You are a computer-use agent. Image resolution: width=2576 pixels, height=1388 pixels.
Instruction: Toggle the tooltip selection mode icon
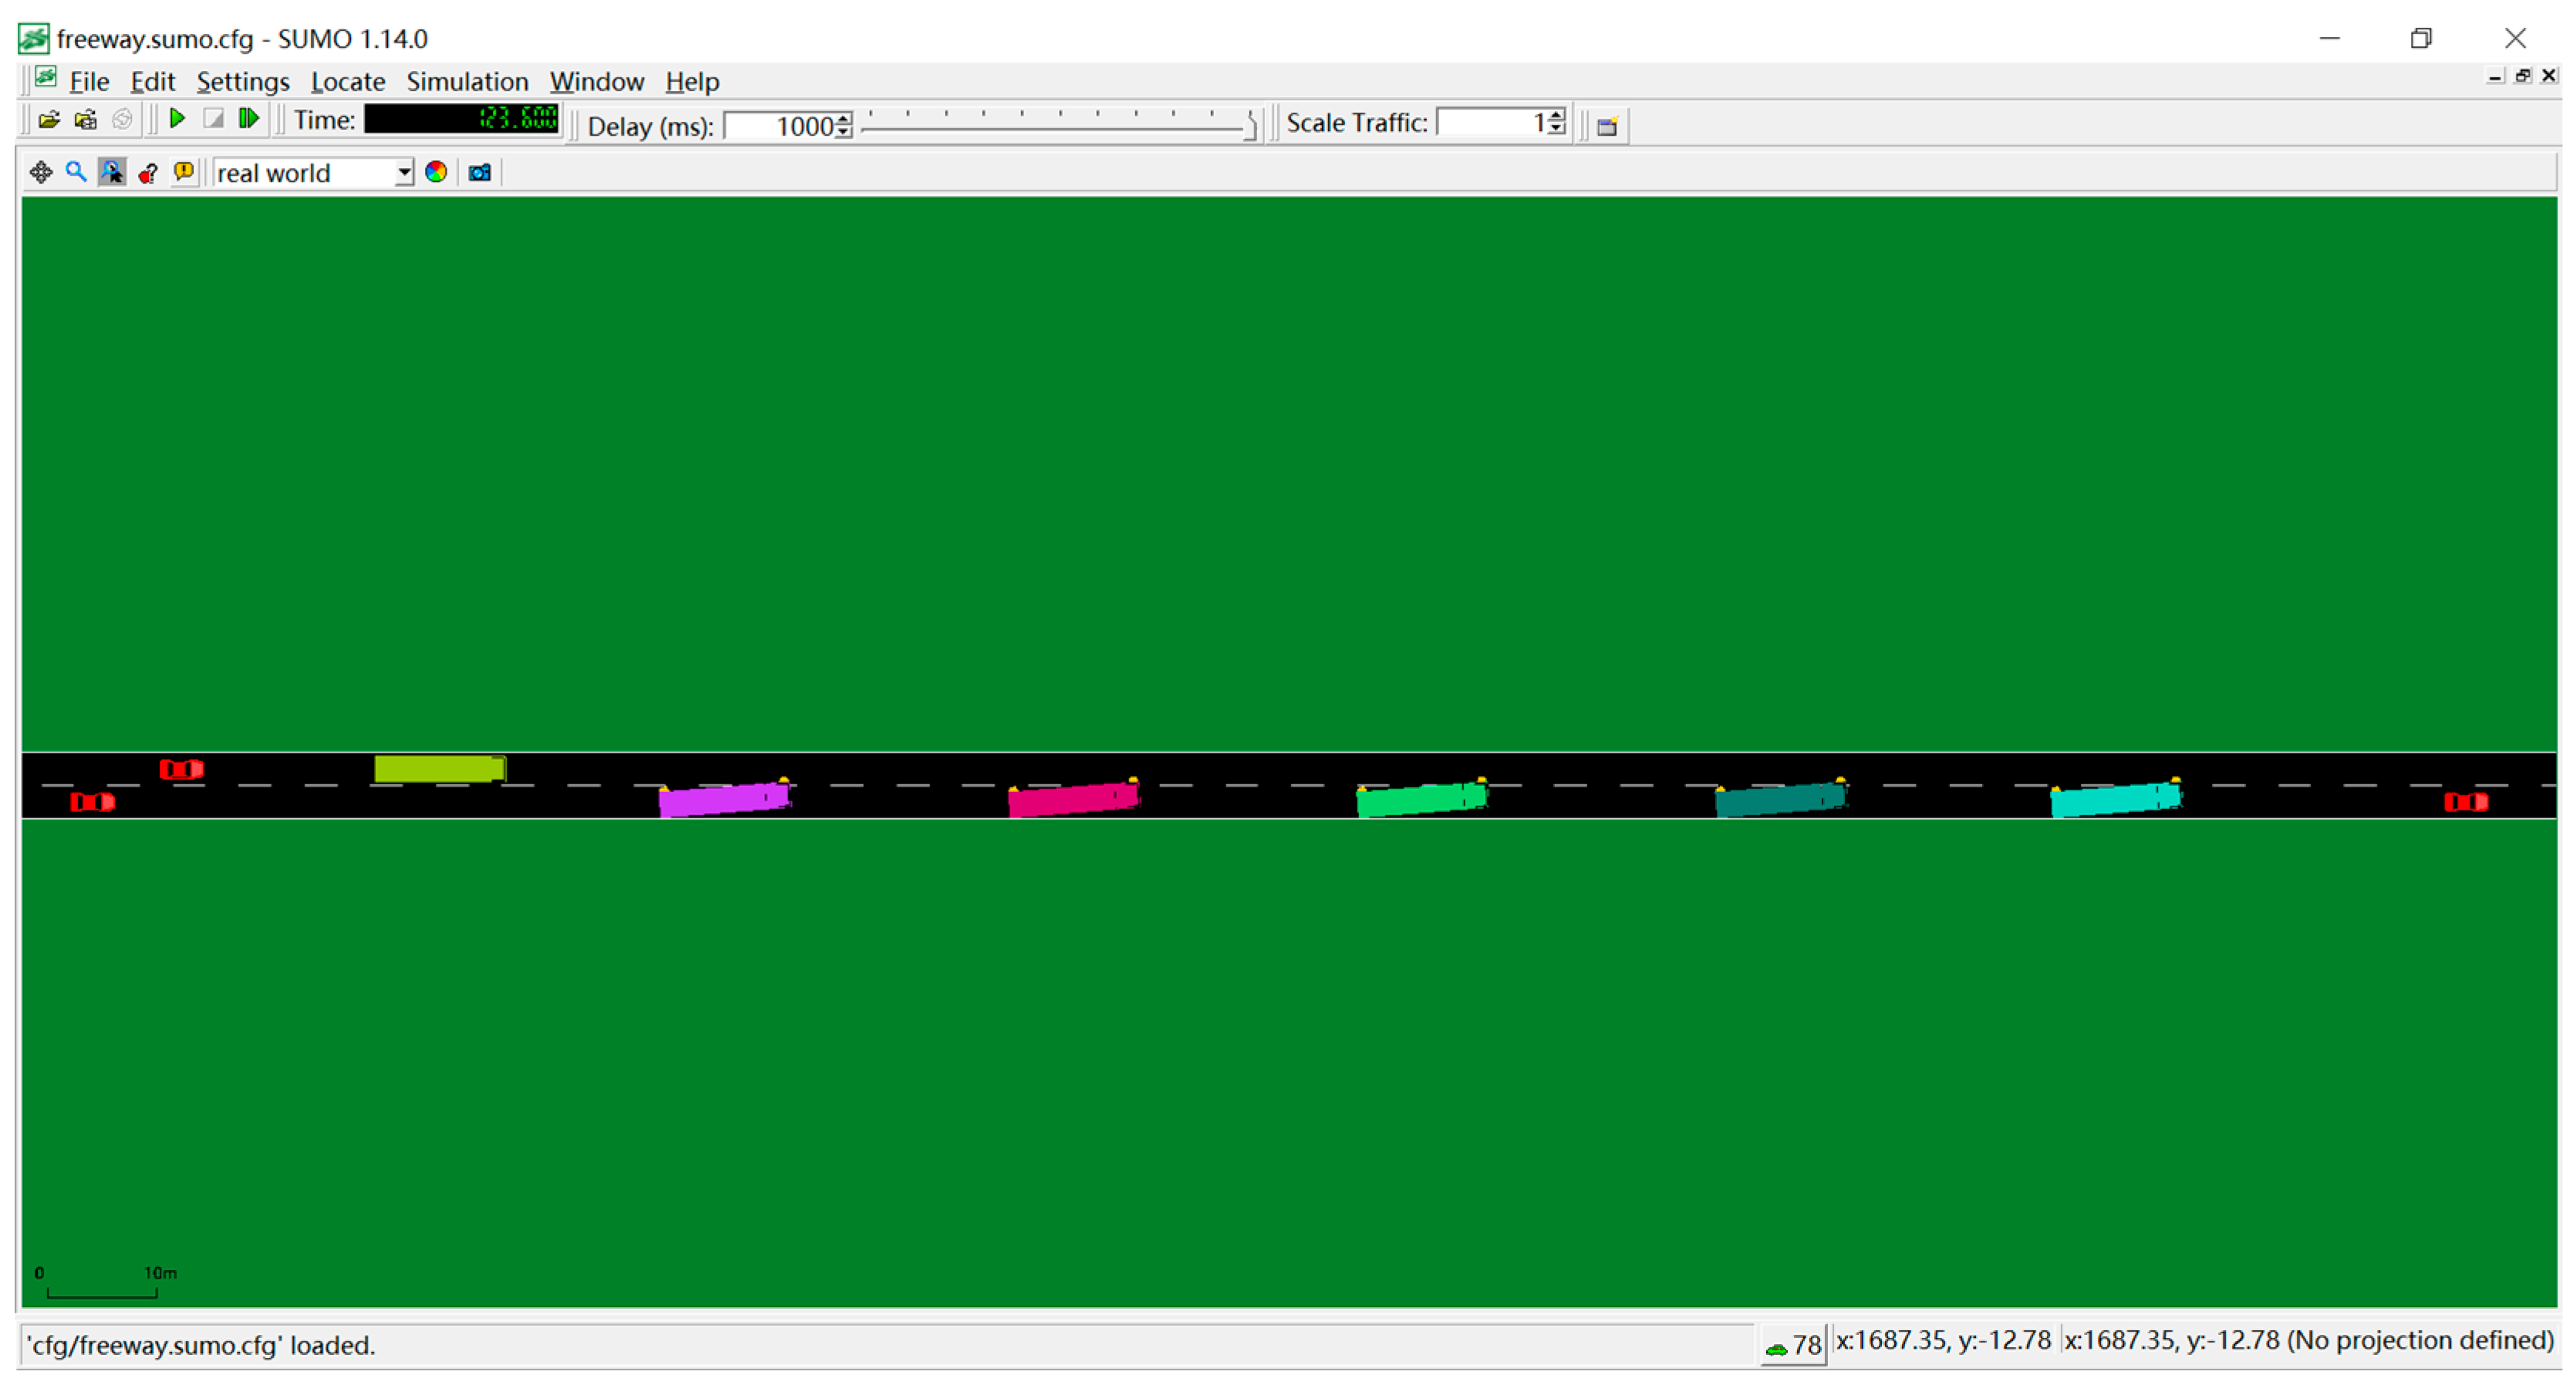point(112,173)
